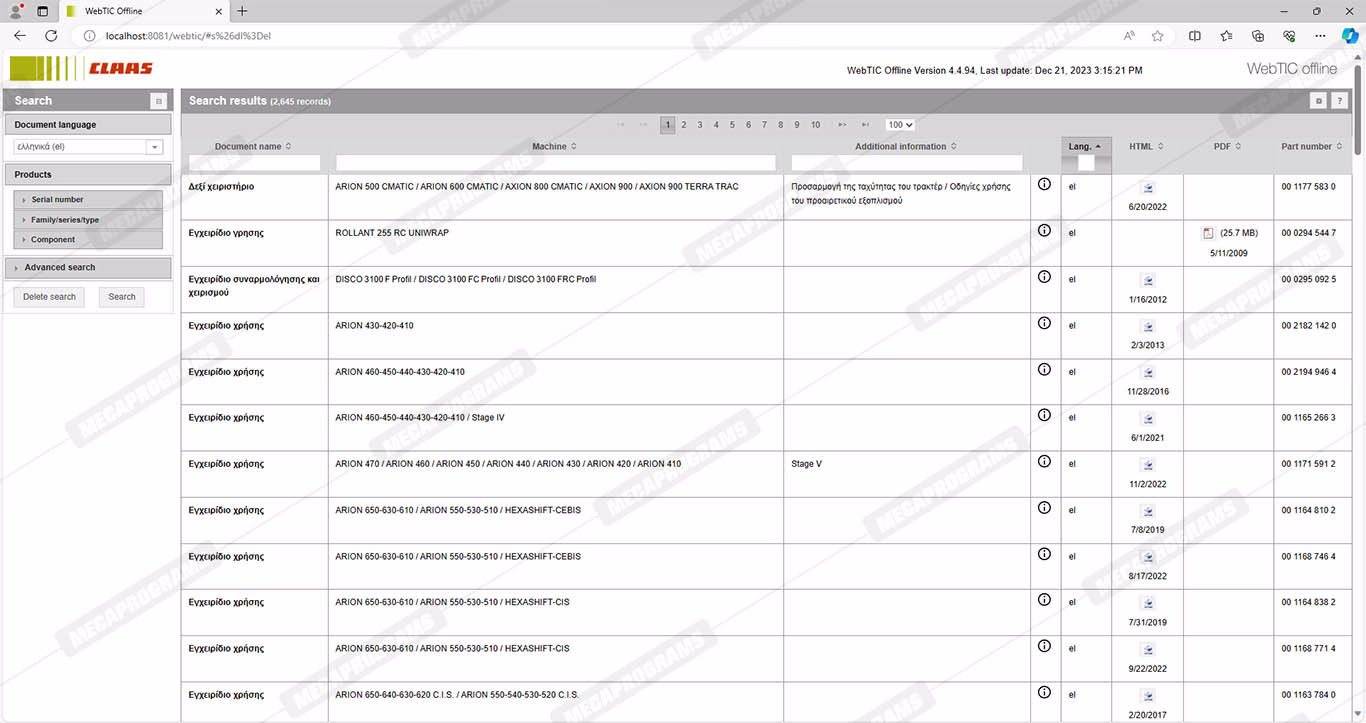Image resolution: width=1366 pixels, height=723 pixels.
Task: Open info icon for ARION 460-450-440-430-420-410 / Stage IV
Action: [1044, 416]
